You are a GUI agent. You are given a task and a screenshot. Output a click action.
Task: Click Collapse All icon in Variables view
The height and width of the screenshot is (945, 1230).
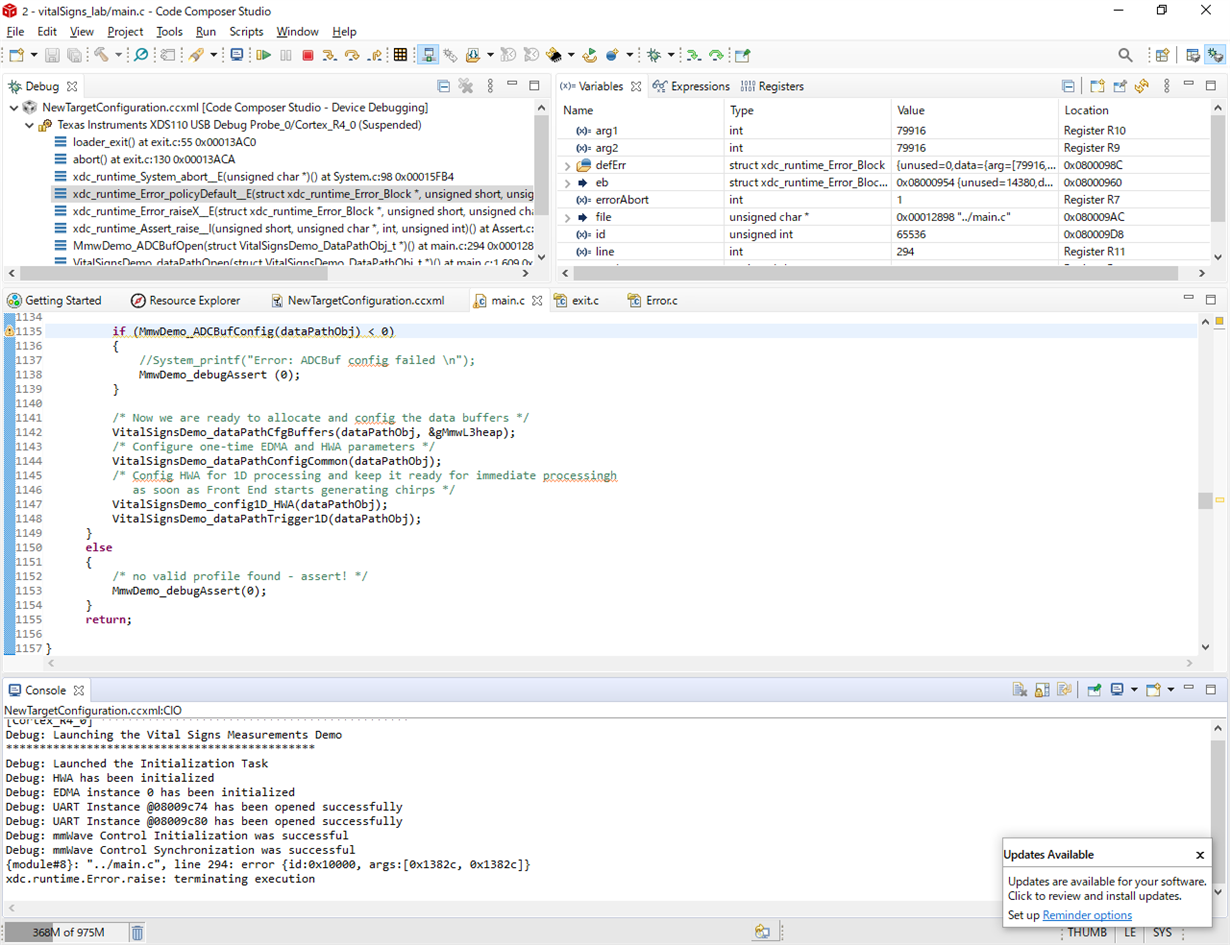1068,86
